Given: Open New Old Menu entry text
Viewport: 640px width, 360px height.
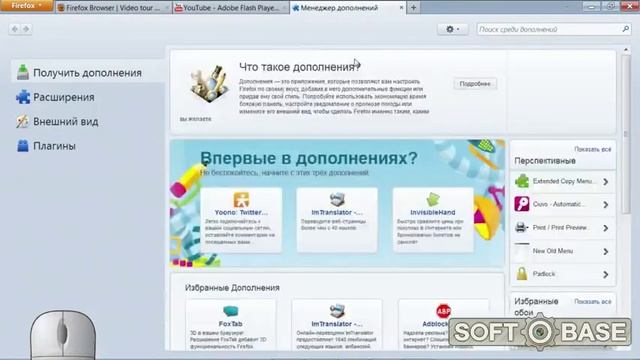Looking at the screenshot, I should coord(553,251).
